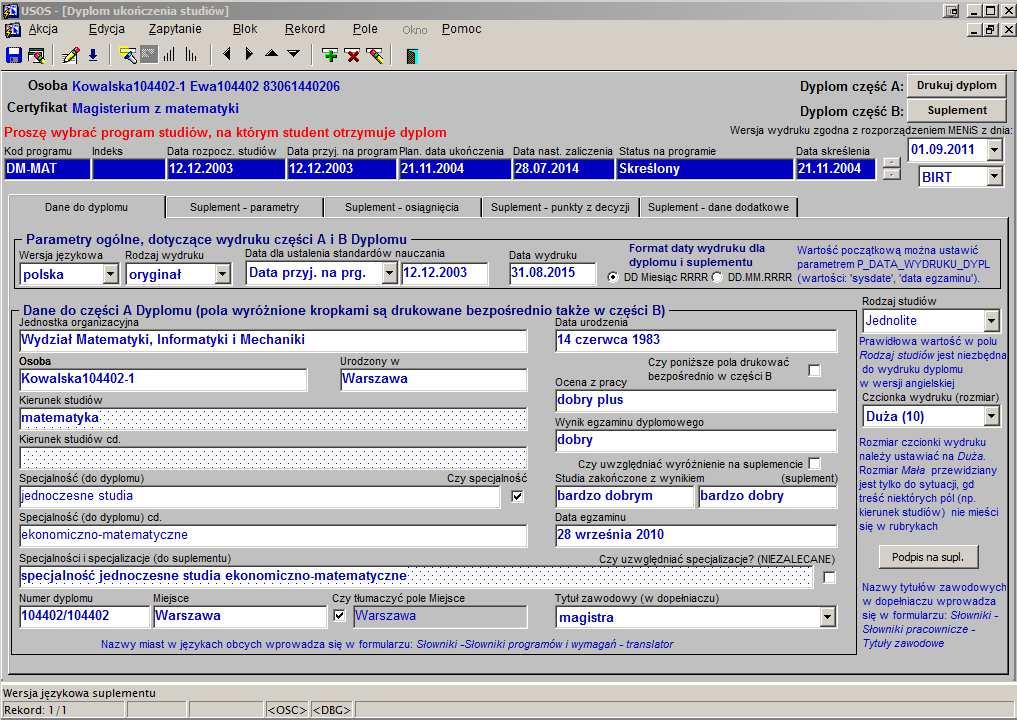This screenshot has width=1017, height=720.
Task: Go to previous block with left arrow
Action: click(226, 54)
